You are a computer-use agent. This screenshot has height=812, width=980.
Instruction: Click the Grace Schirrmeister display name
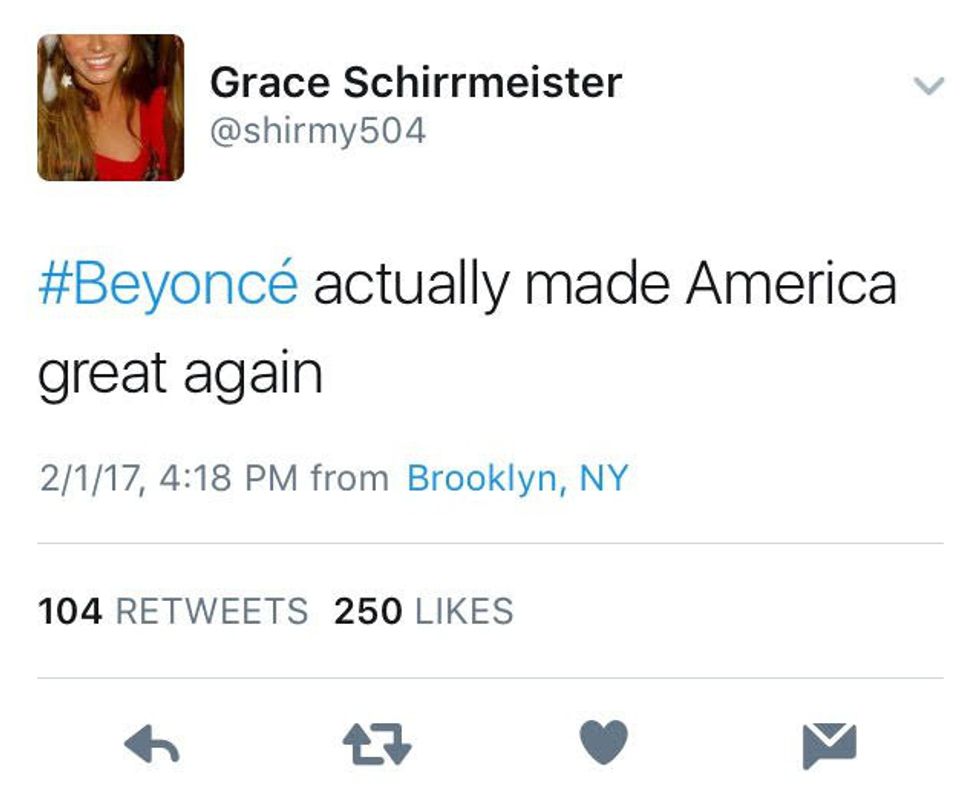coord(415,83)
